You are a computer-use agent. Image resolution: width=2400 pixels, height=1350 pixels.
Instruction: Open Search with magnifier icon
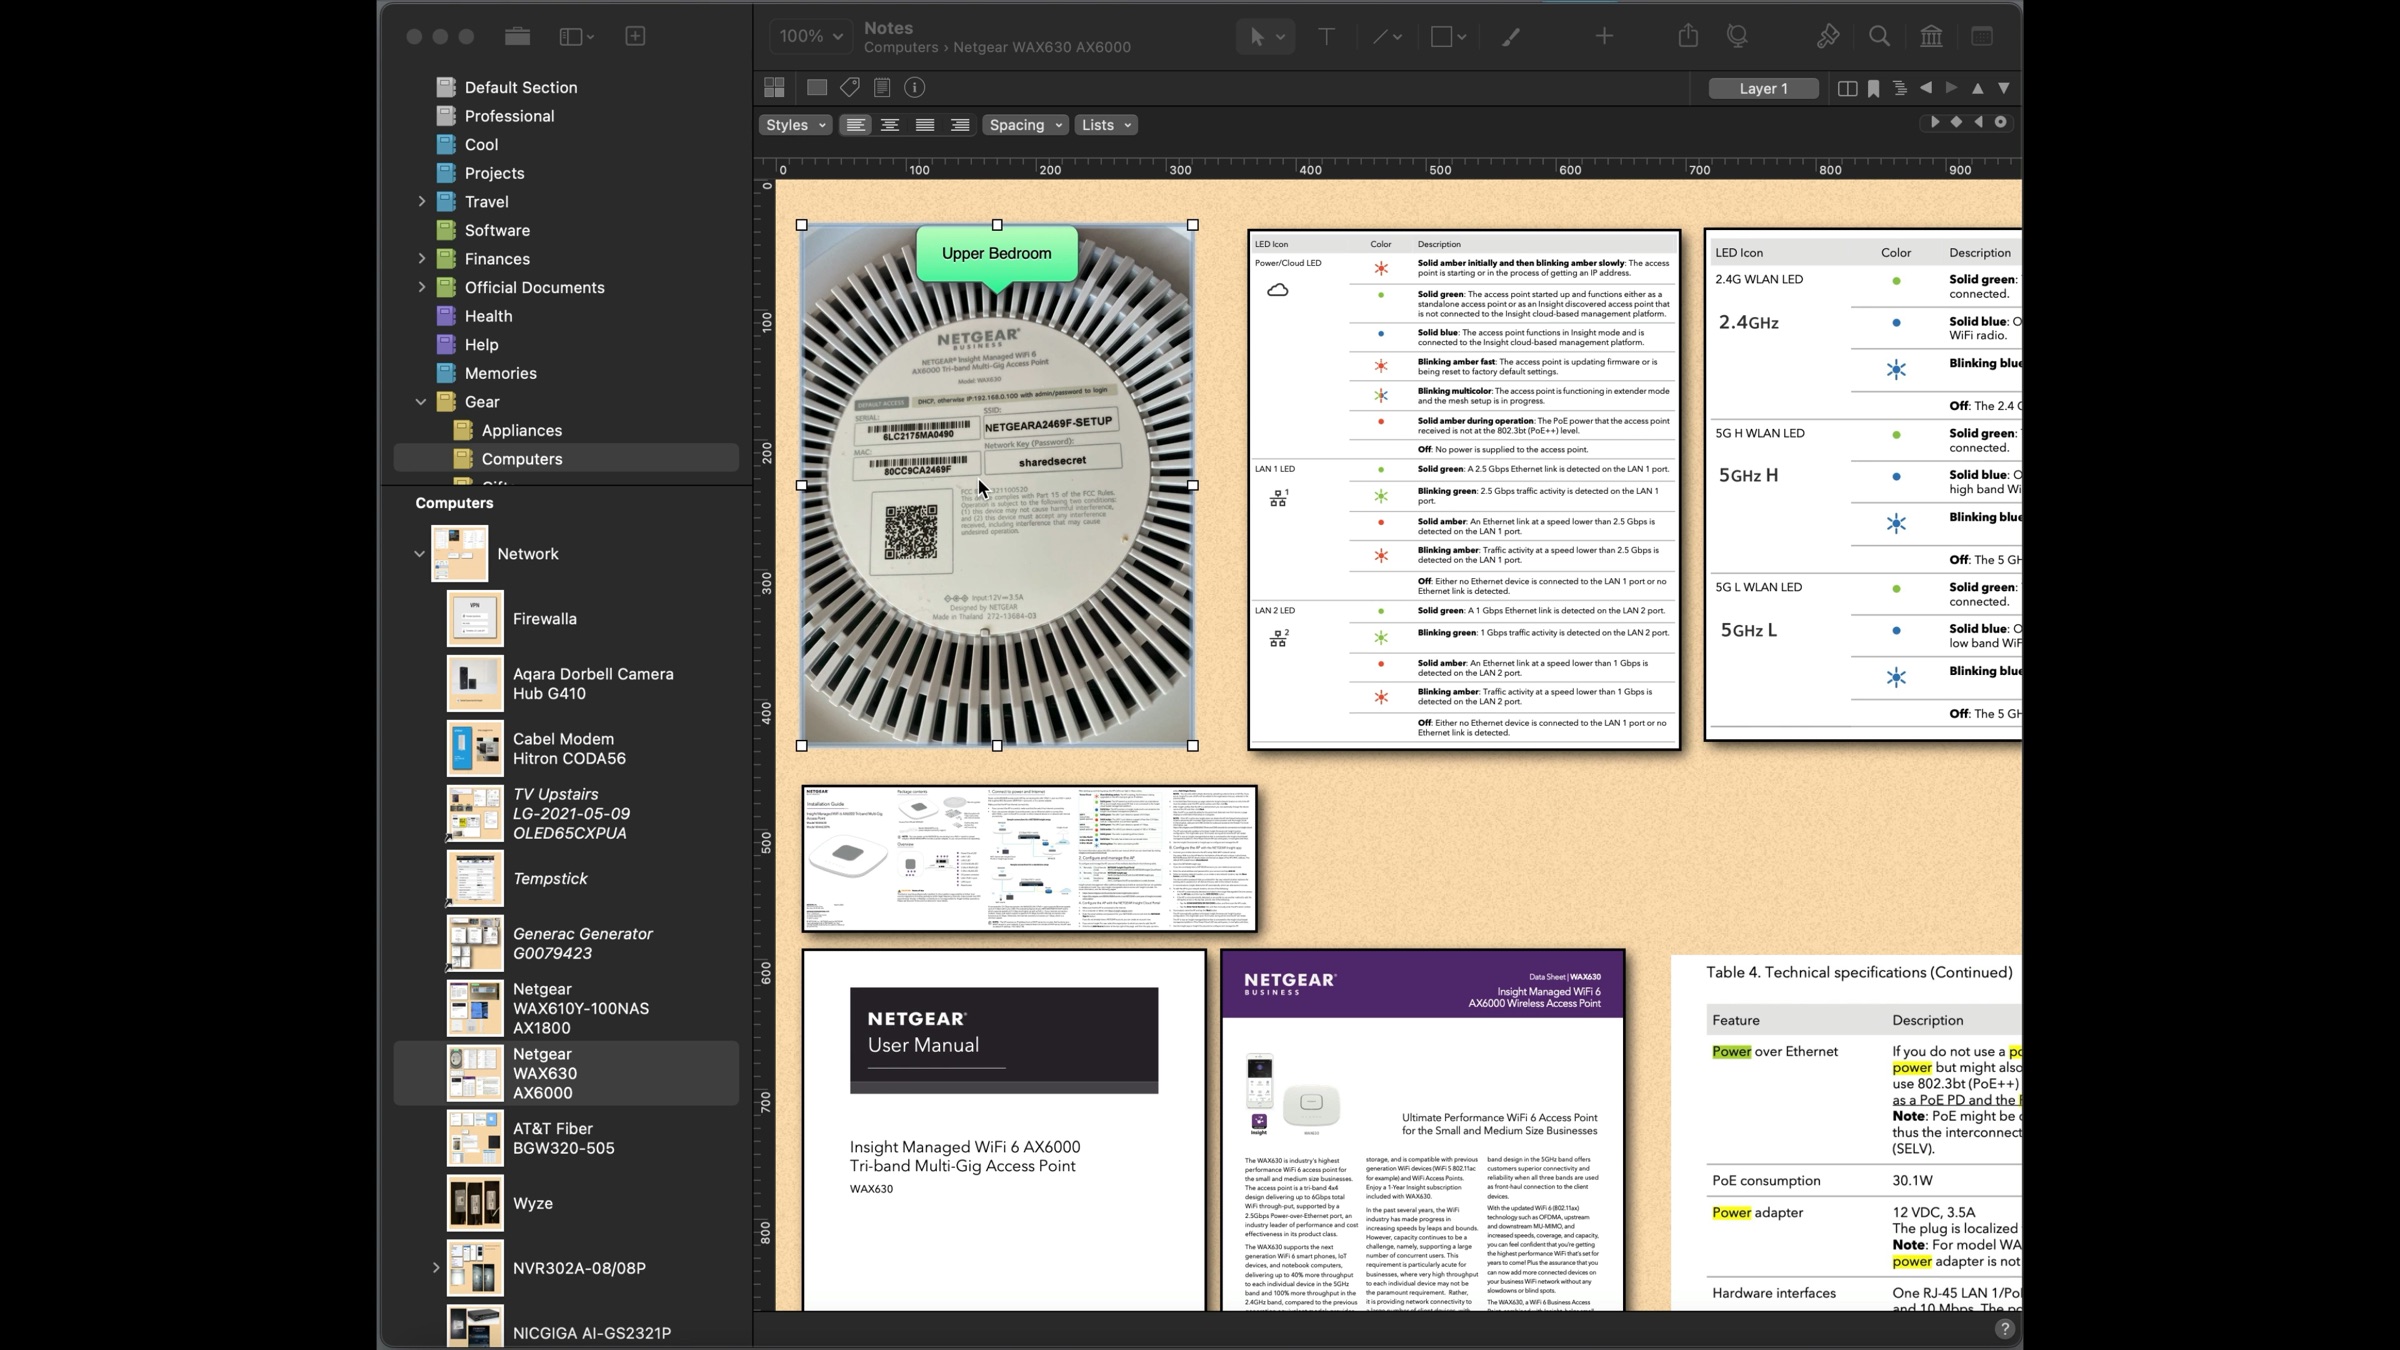1879,36
